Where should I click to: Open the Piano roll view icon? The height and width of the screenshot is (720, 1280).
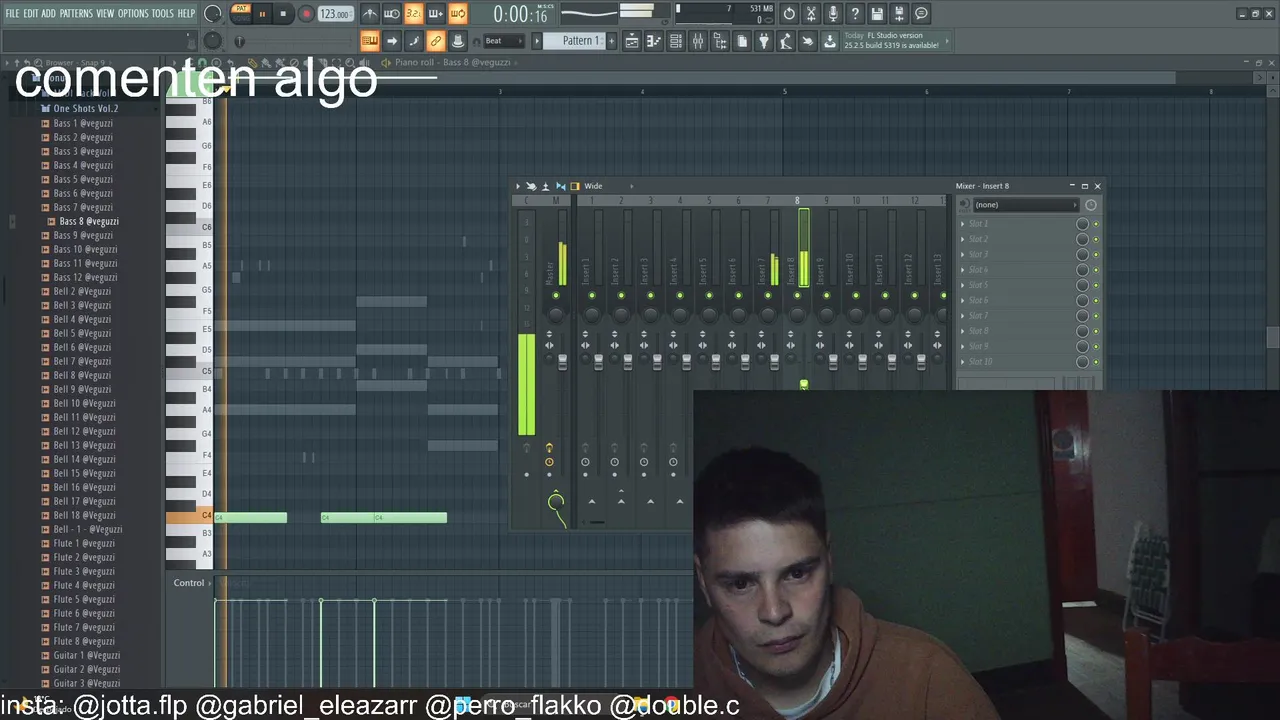(654, 41)
